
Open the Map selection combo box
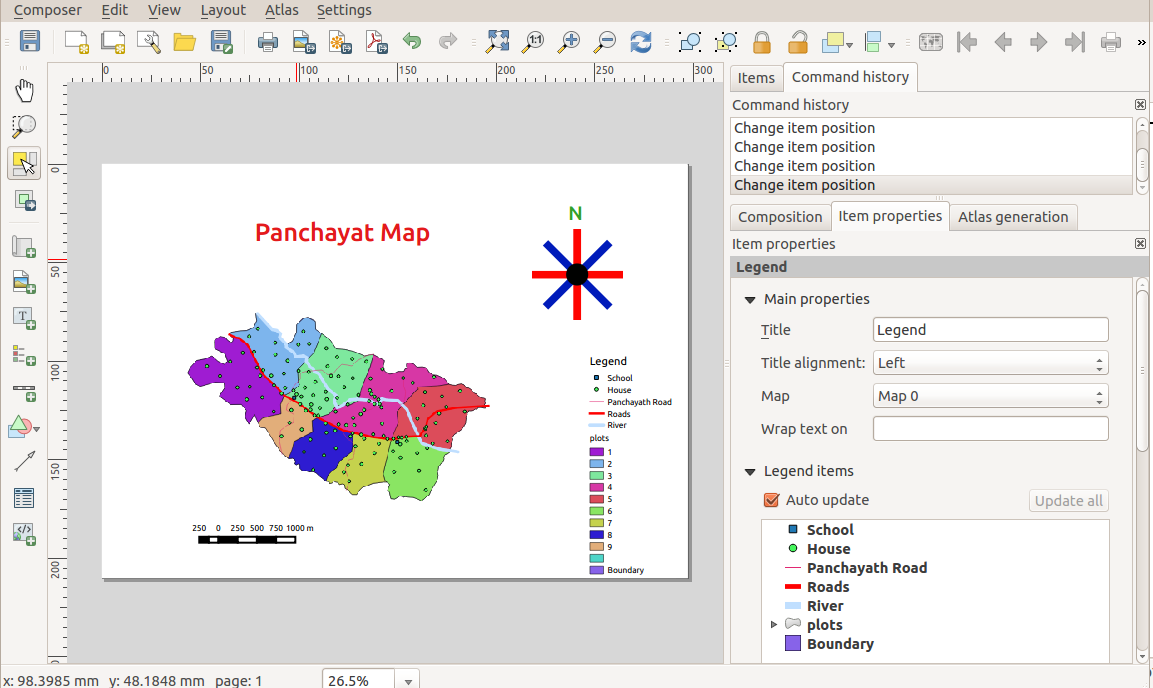click(990, 396)
